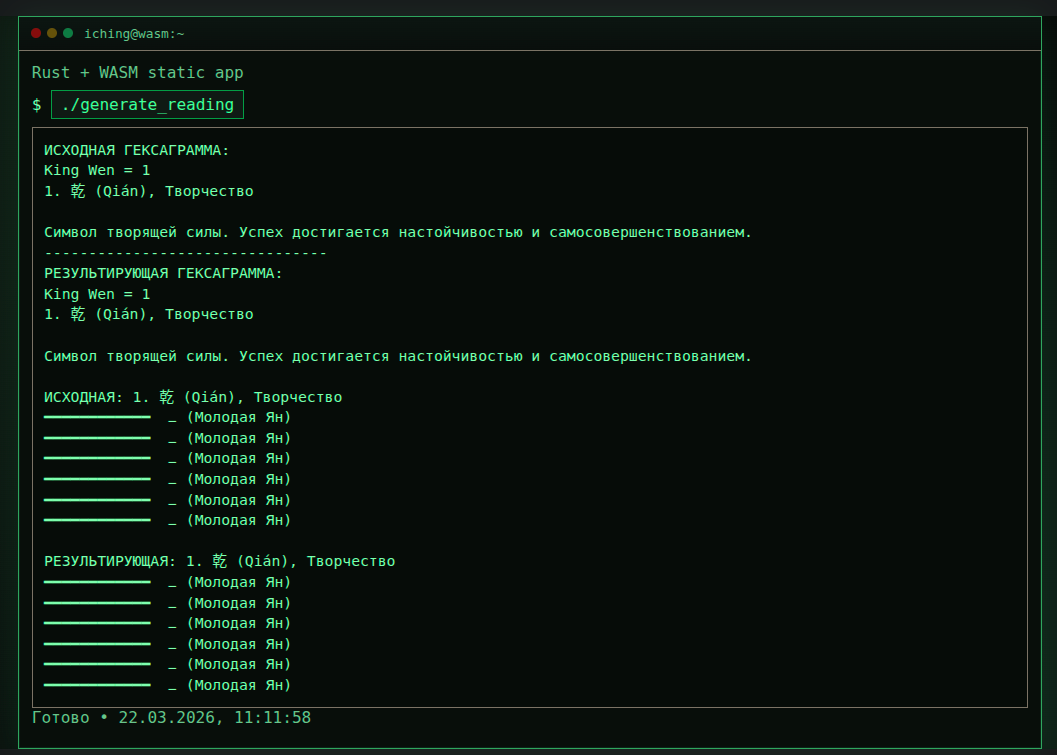Select the iching@wasm:~ title text

(x=134, y=34)
